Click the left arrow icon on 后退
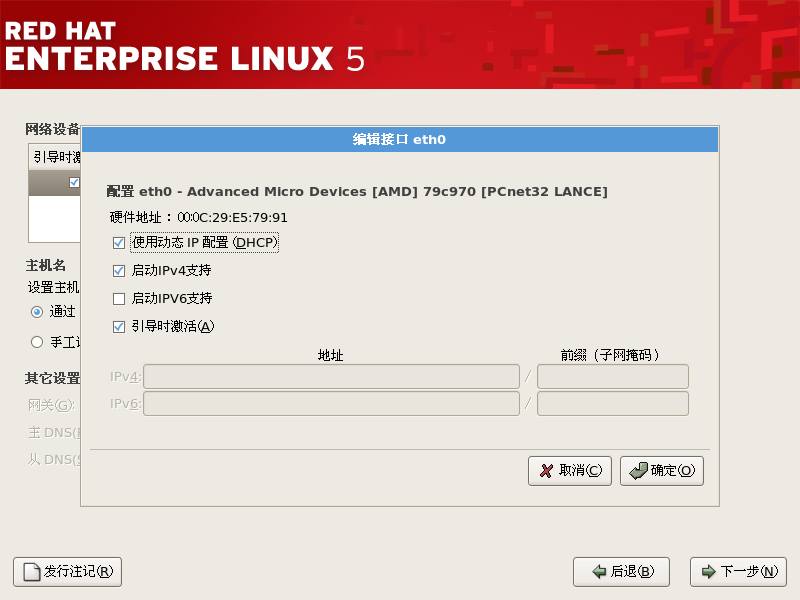Screen dimensions: 800x600 599,572
